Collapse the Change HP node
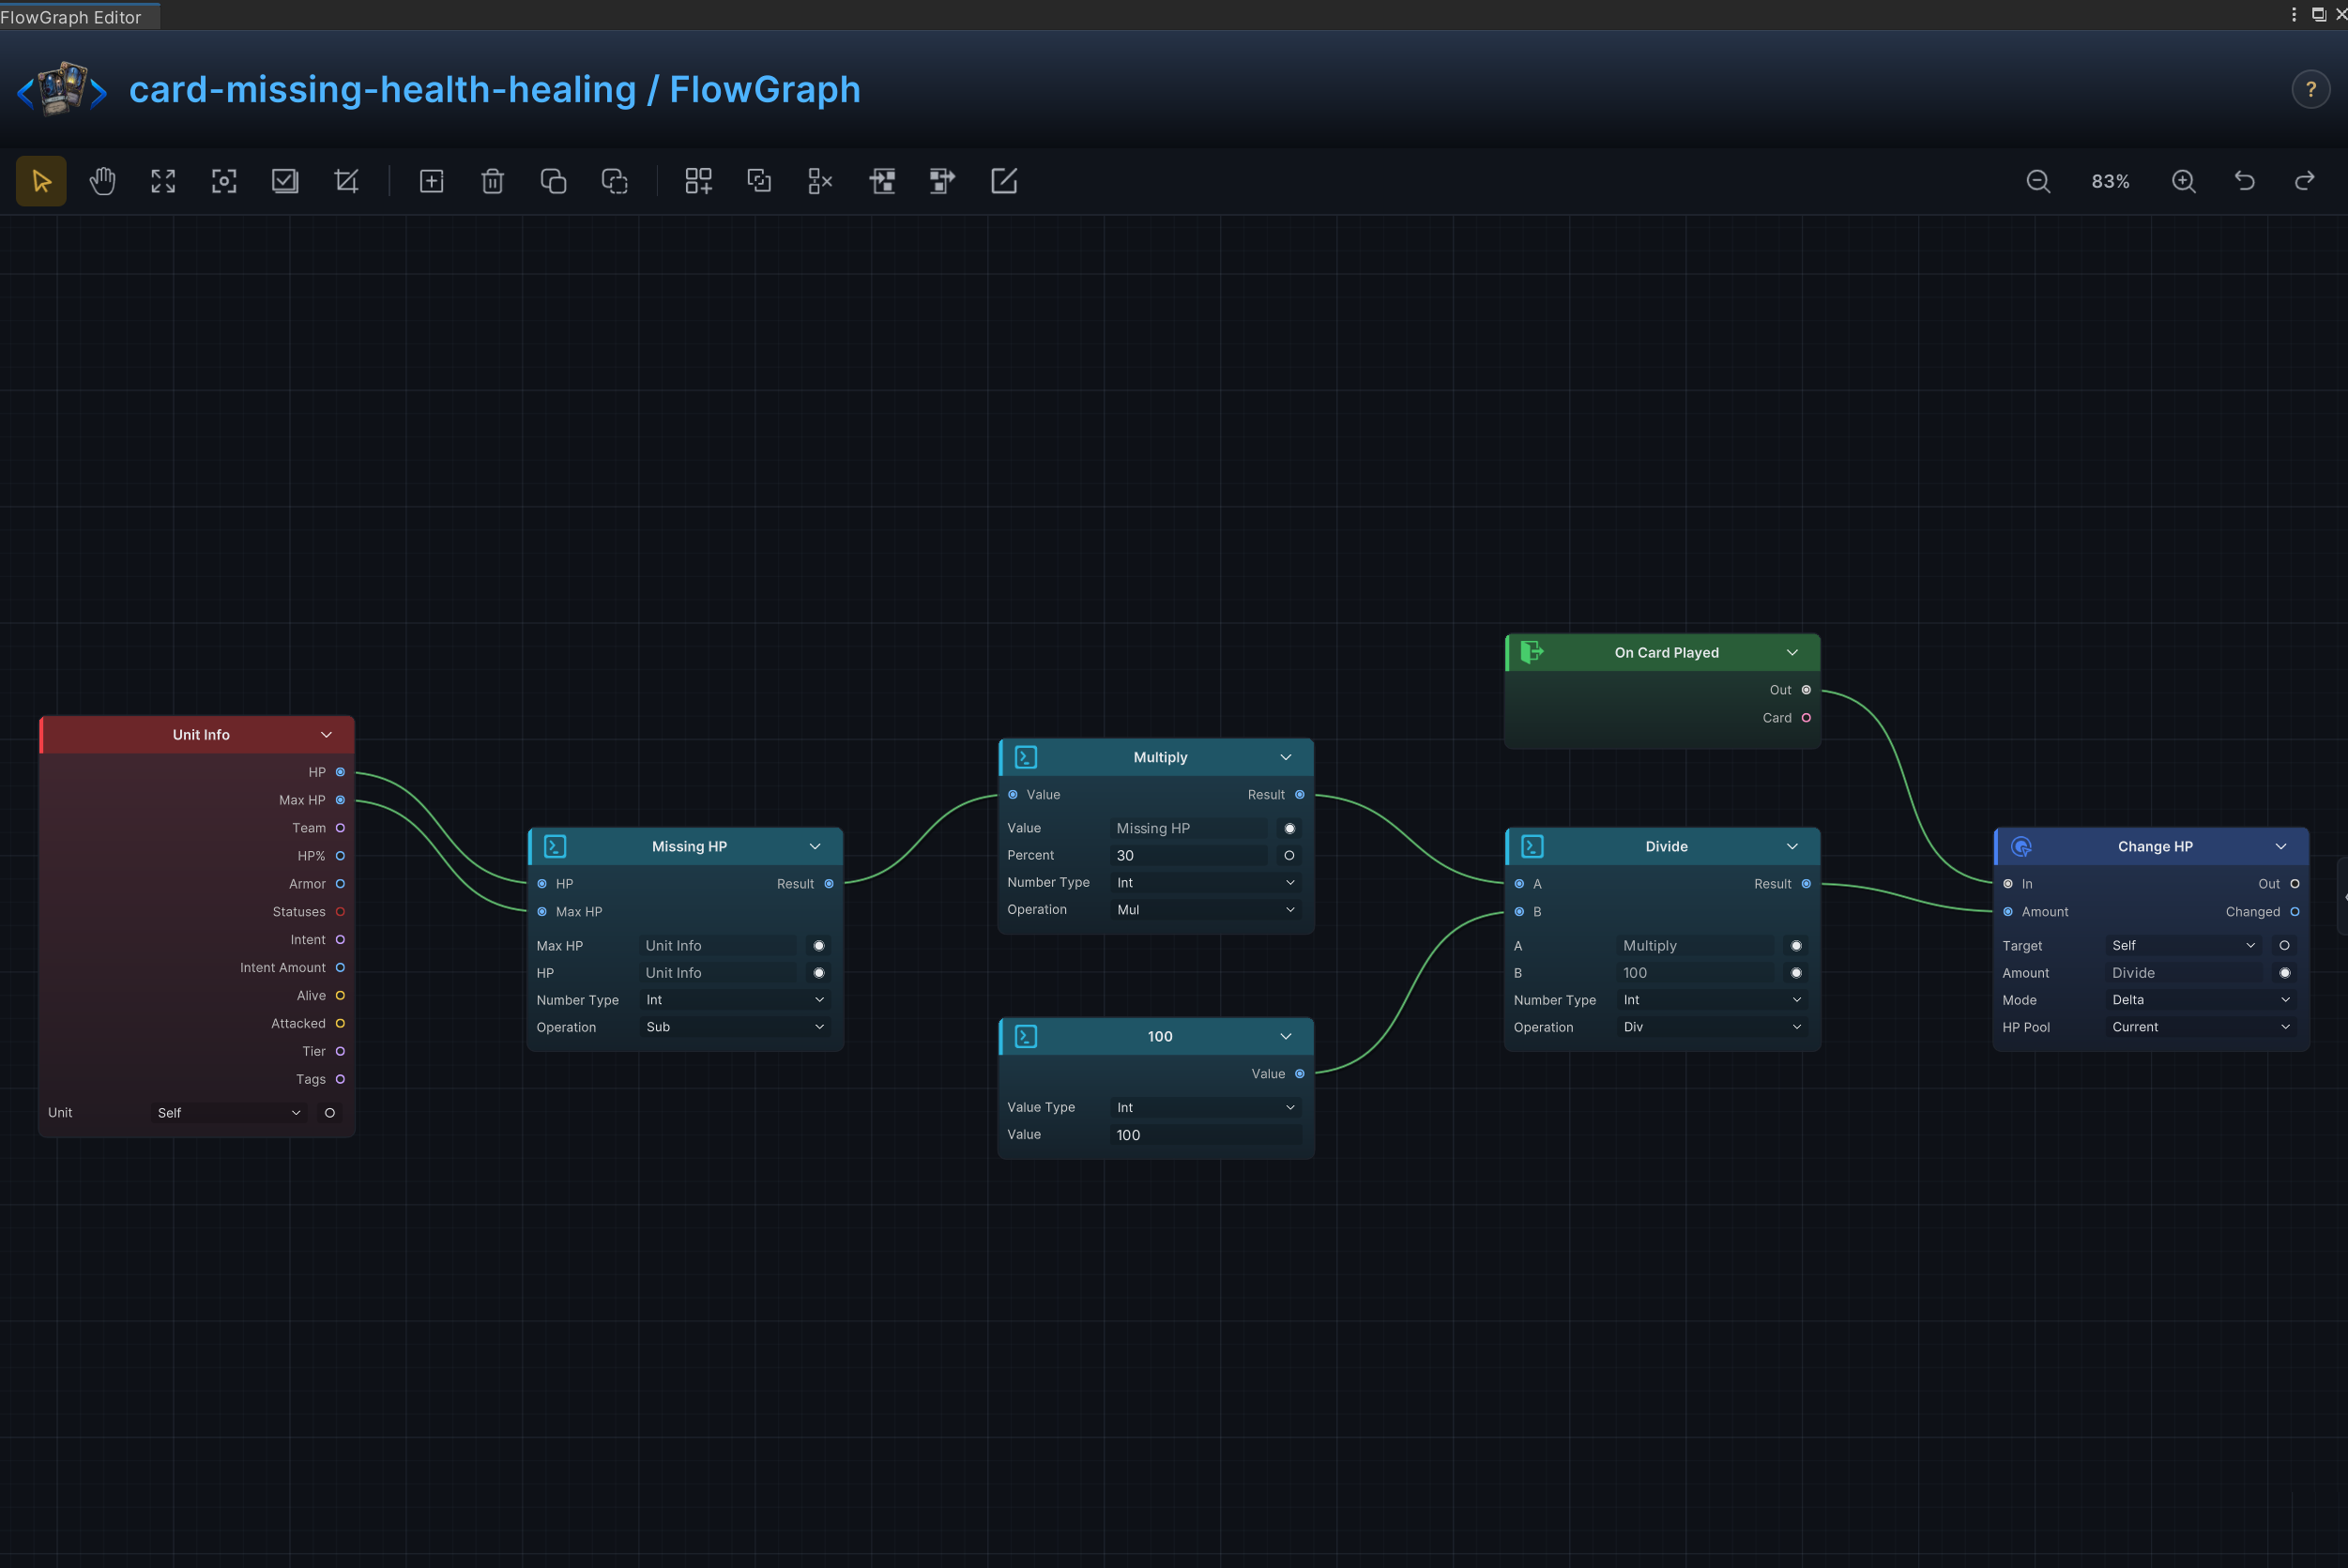The image size is (2348, 1568). point(2281,847)
